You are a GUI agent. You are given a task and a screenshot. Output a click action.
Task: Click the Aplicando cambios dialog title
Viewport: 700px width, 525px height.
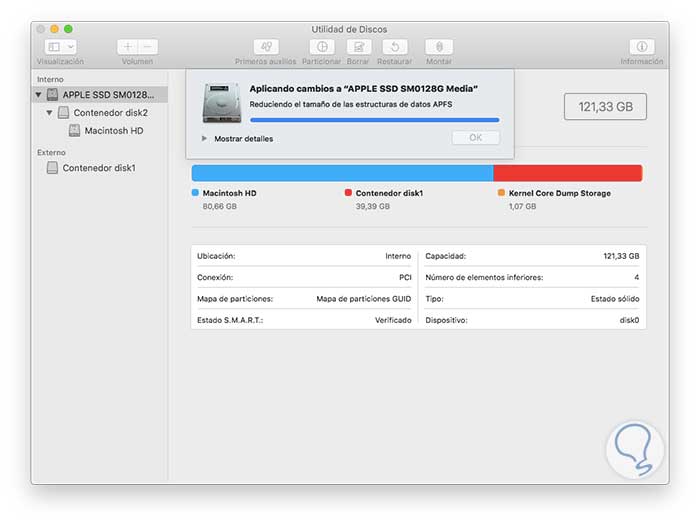tap(363, 88)
